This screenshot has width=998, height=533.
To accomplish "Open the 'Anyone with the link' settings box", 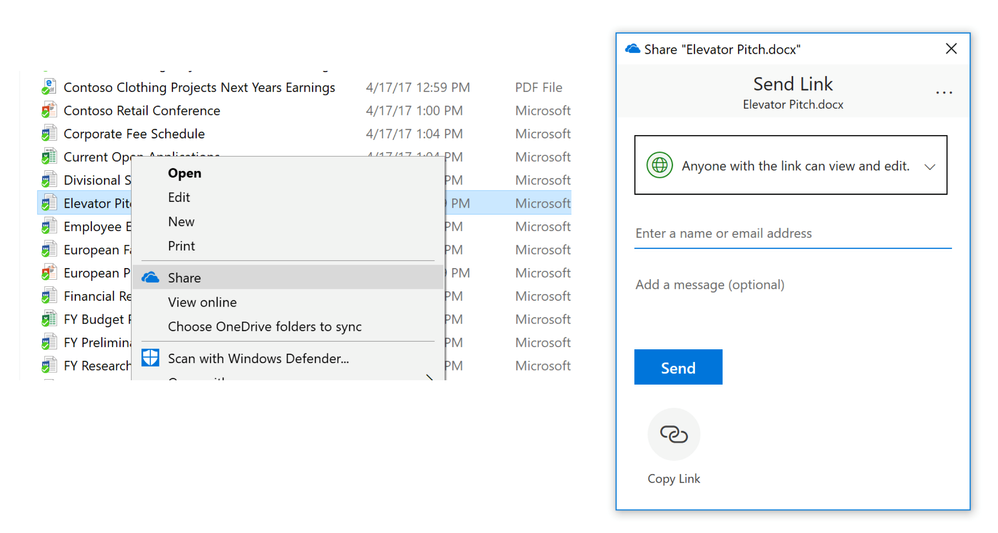I will (790, 166).
